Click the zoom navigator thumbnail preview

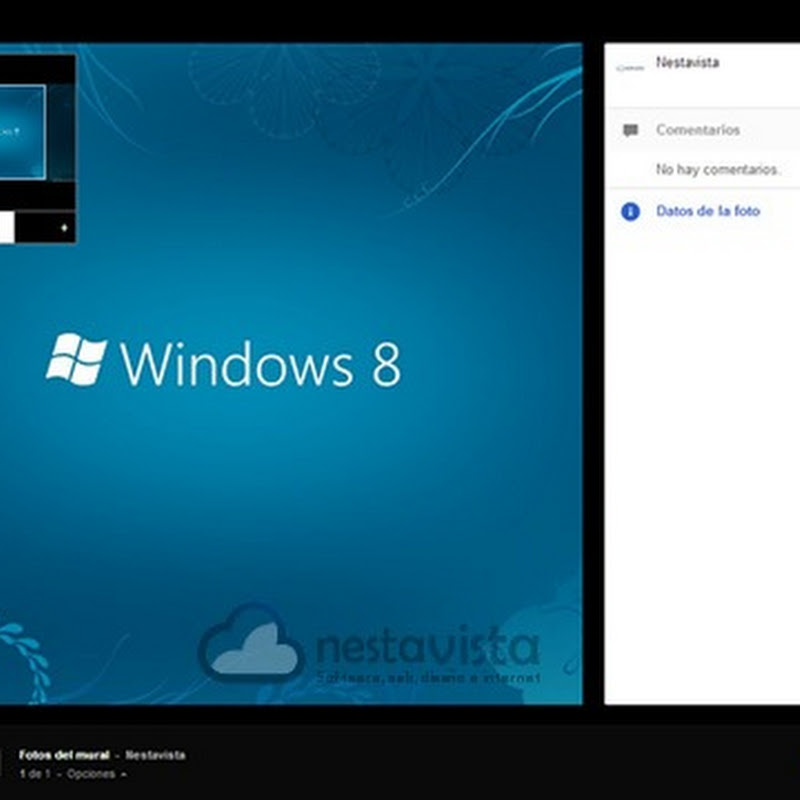(22, 132)
